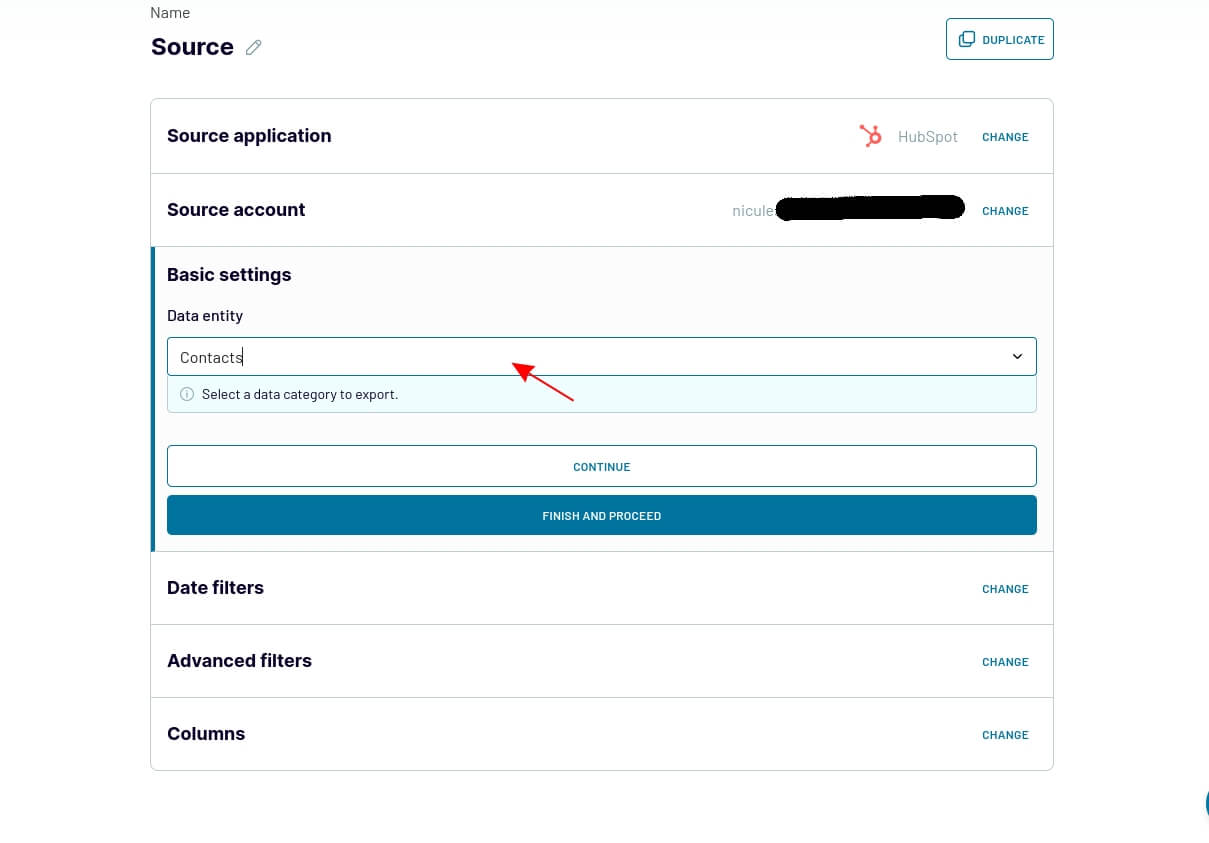
Task: Click the Duplicate button
Action: pyautogui.click(x=1000, y=39)
